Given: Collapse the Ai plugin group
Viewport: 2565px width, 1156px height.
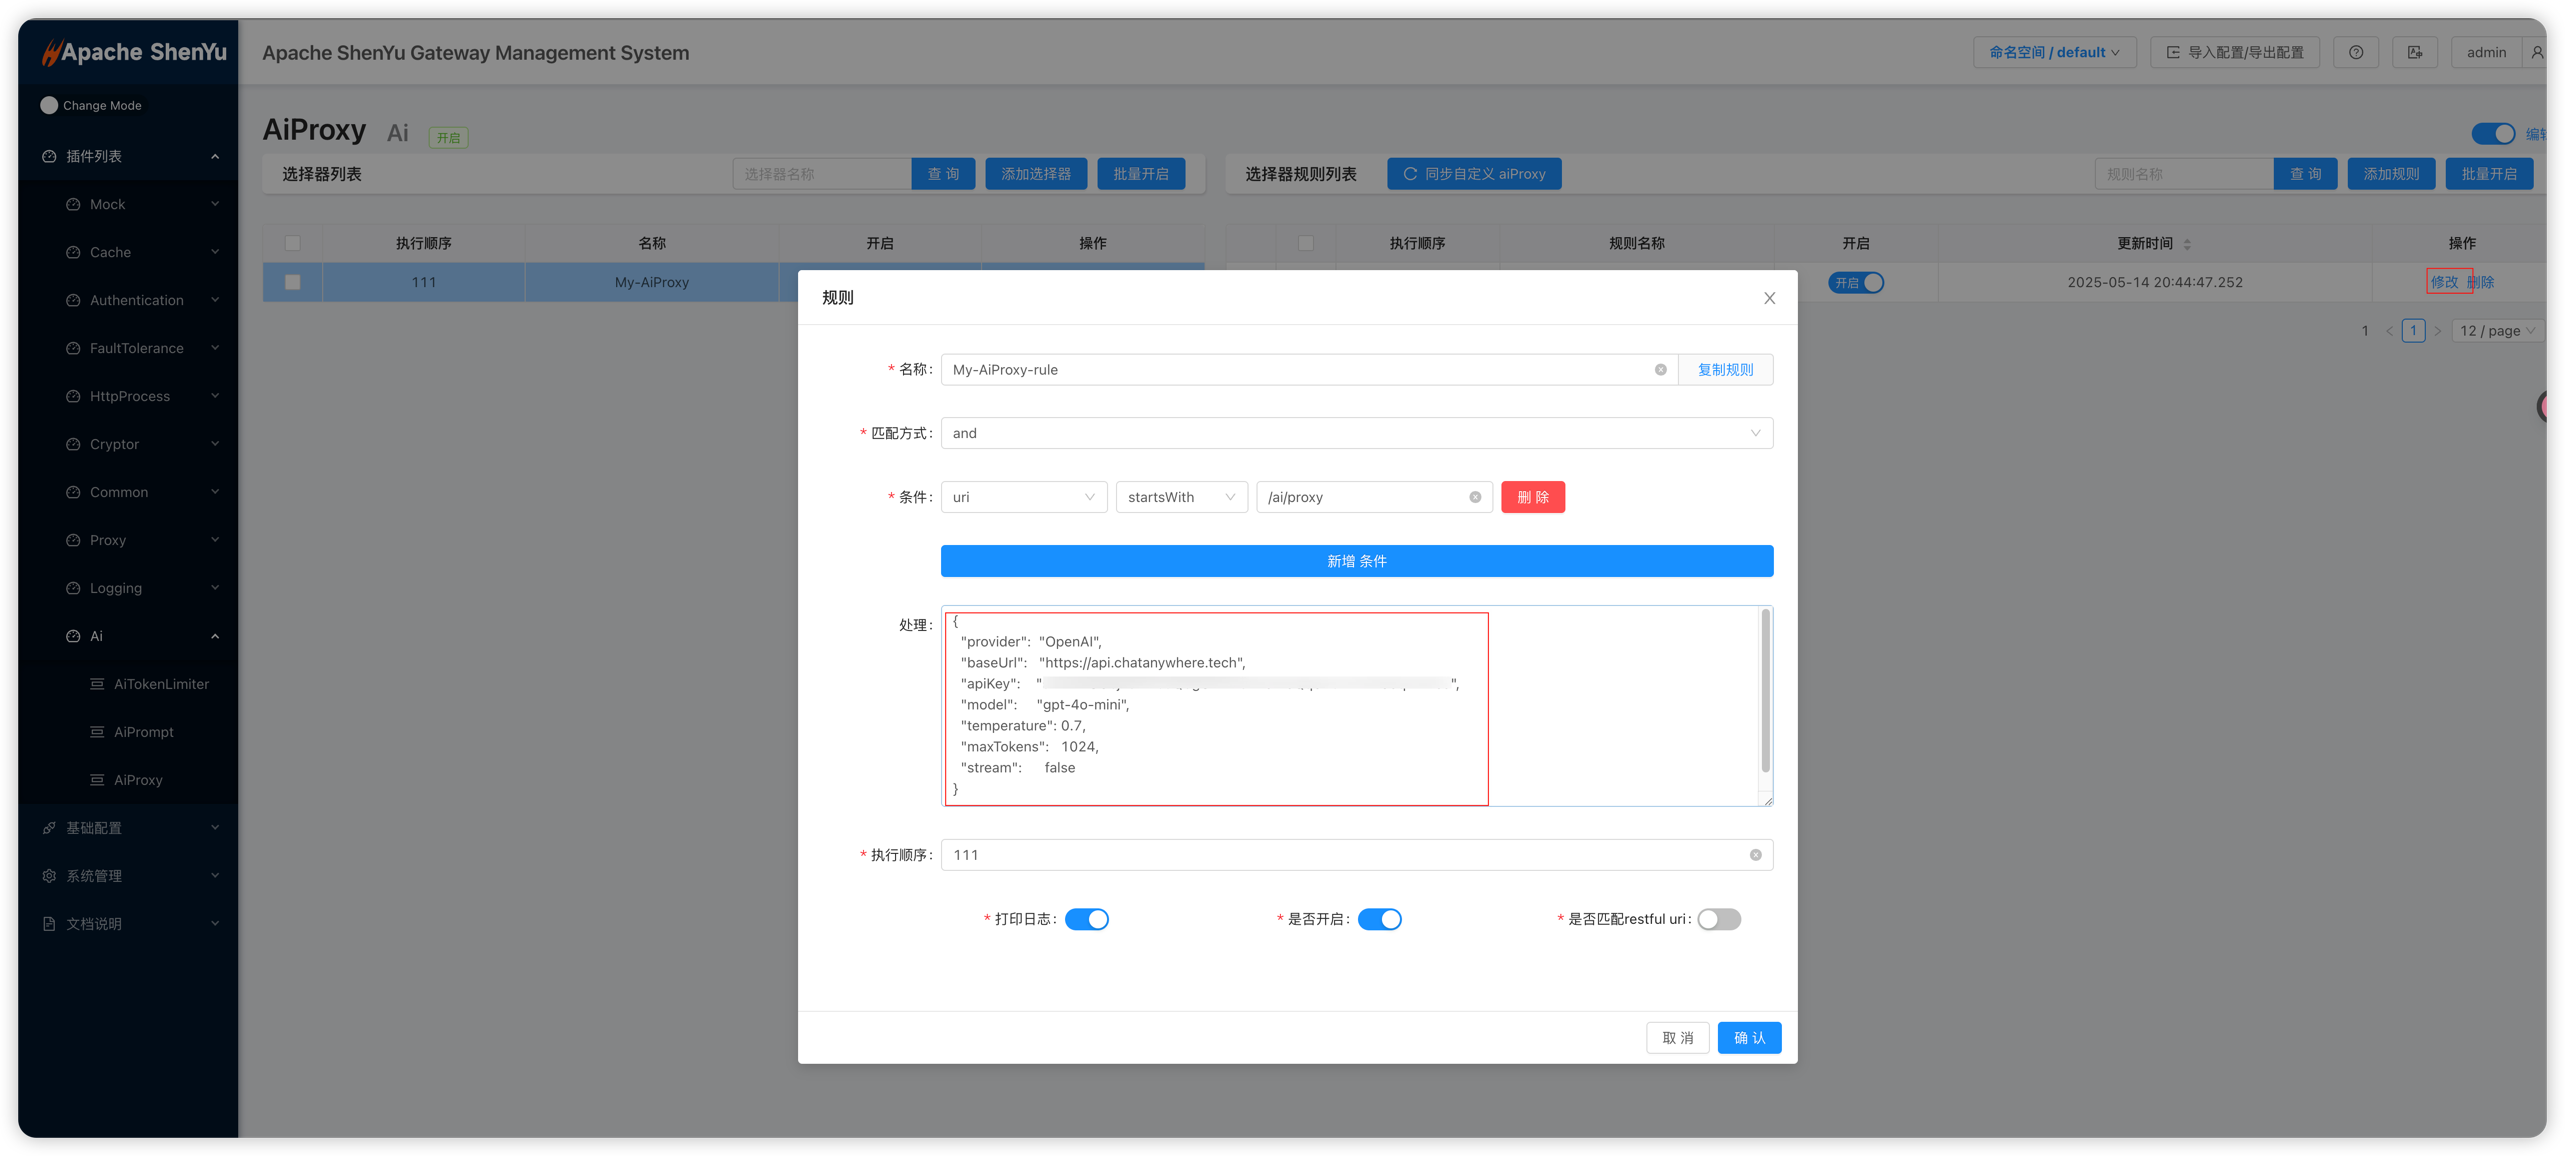Looking at the screenshot, I should tap(129, 636).
